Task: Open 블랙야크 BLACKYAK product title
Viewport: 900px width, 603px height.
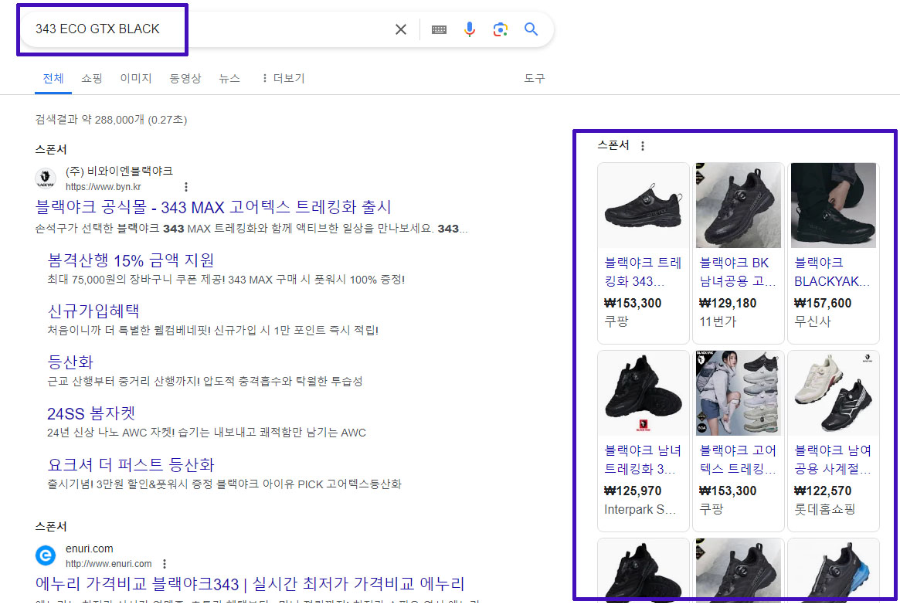Action: coord(832,272)
